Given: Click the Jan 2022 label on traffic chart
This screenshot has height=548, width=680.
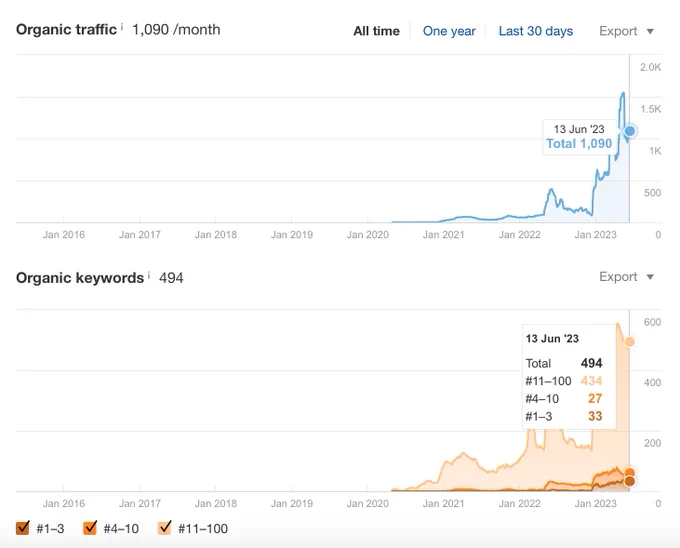Looking at the screenshot, I should pos(519,235).
